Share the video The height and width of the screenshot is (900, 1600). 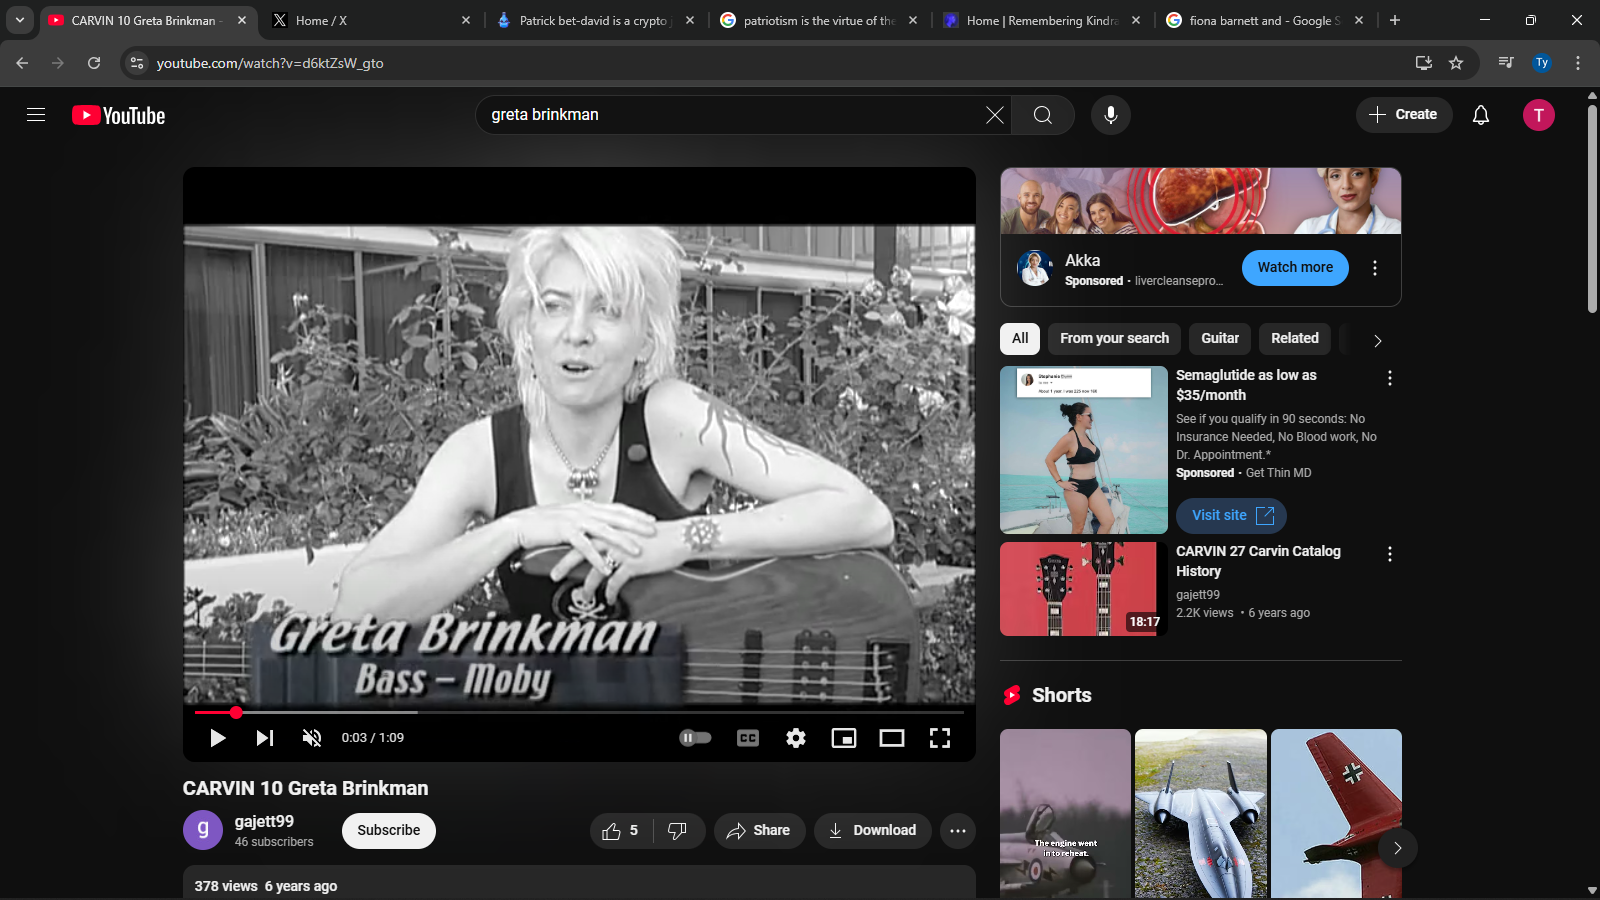(x=759, y=831)
